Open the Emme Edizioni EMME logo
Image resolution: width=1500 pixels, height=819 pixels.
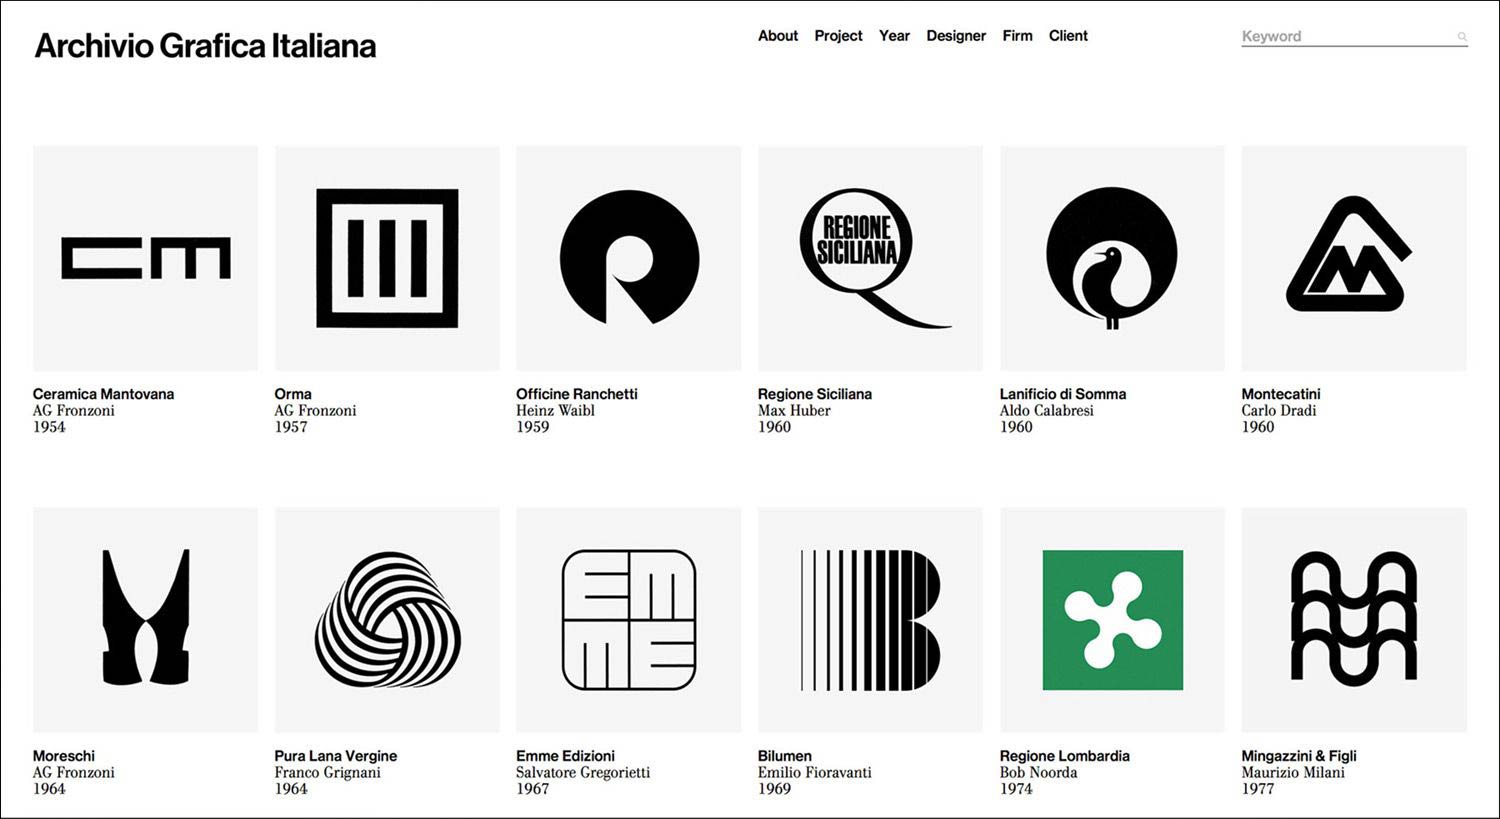click(x=629, y=620)
